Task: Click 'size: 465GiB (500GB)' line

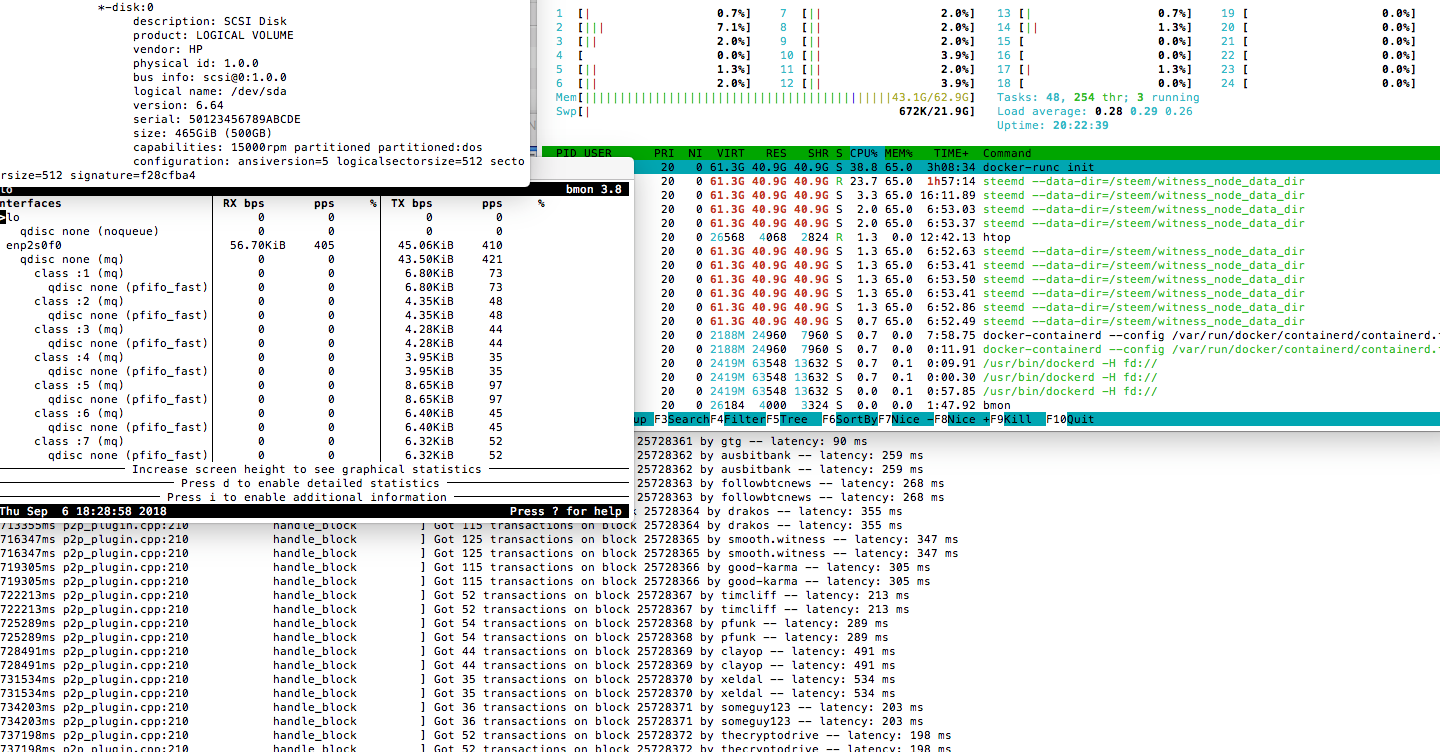Action: [x=202, y=133]
